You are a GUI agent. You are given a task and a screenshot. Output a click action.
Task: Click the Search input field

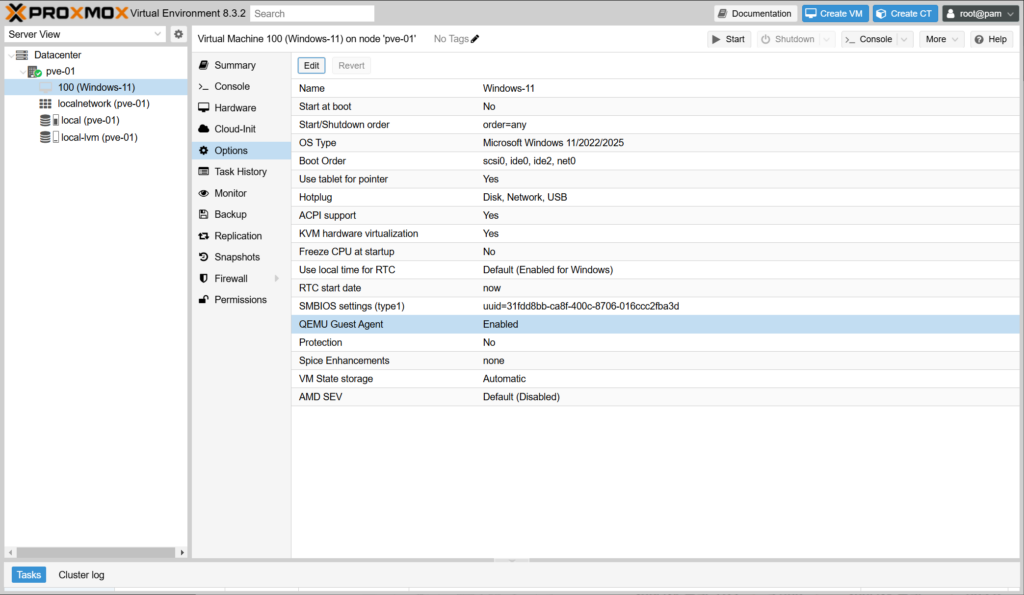[312, 14]
